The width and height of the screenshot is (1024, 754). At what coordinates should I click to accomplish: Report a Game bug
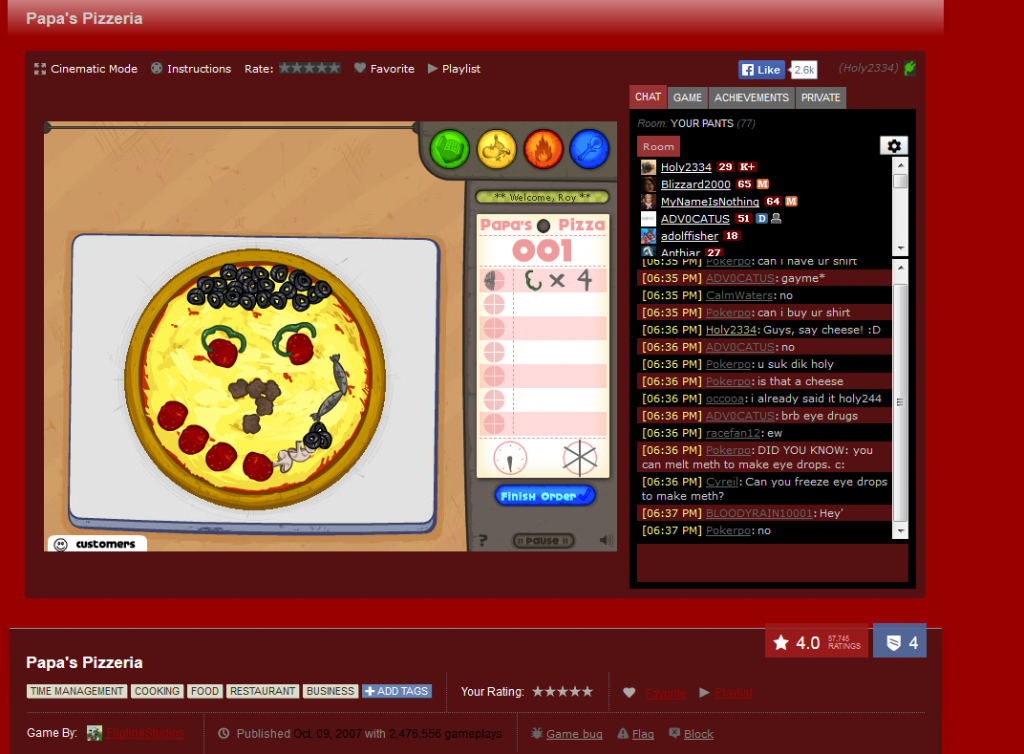[574, 734]
